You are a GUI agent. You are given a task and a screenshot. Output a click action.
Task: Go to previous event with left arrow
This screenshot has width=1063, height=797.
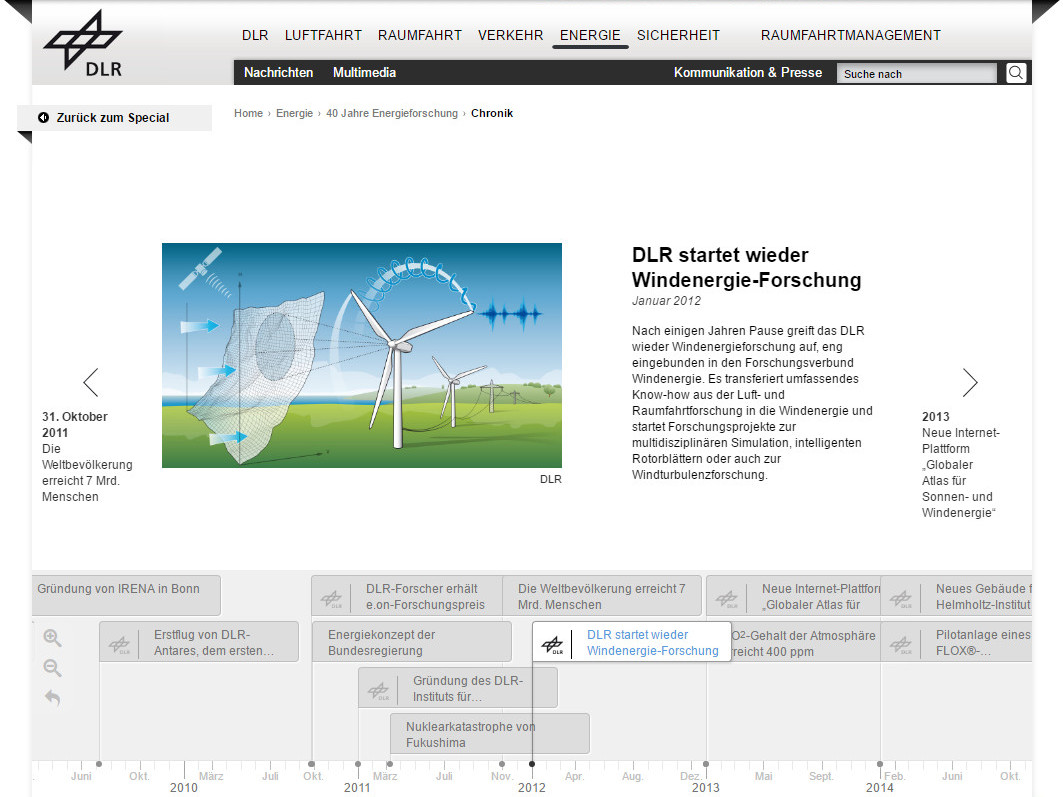pyautogui.click(x=91, y=382)
